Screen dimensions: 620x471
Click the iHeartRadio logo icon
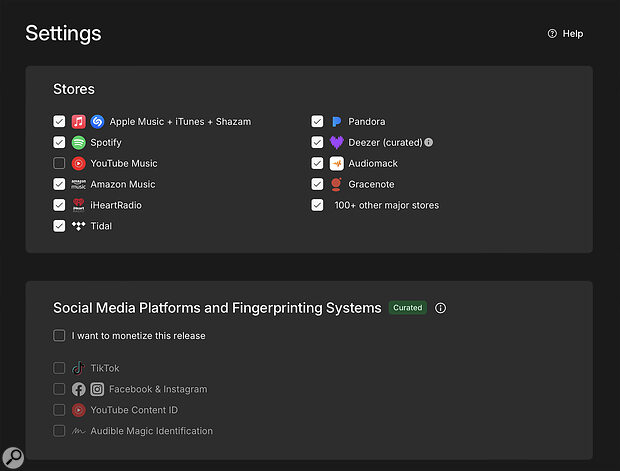pyautogui.click(x=78, y=205)
